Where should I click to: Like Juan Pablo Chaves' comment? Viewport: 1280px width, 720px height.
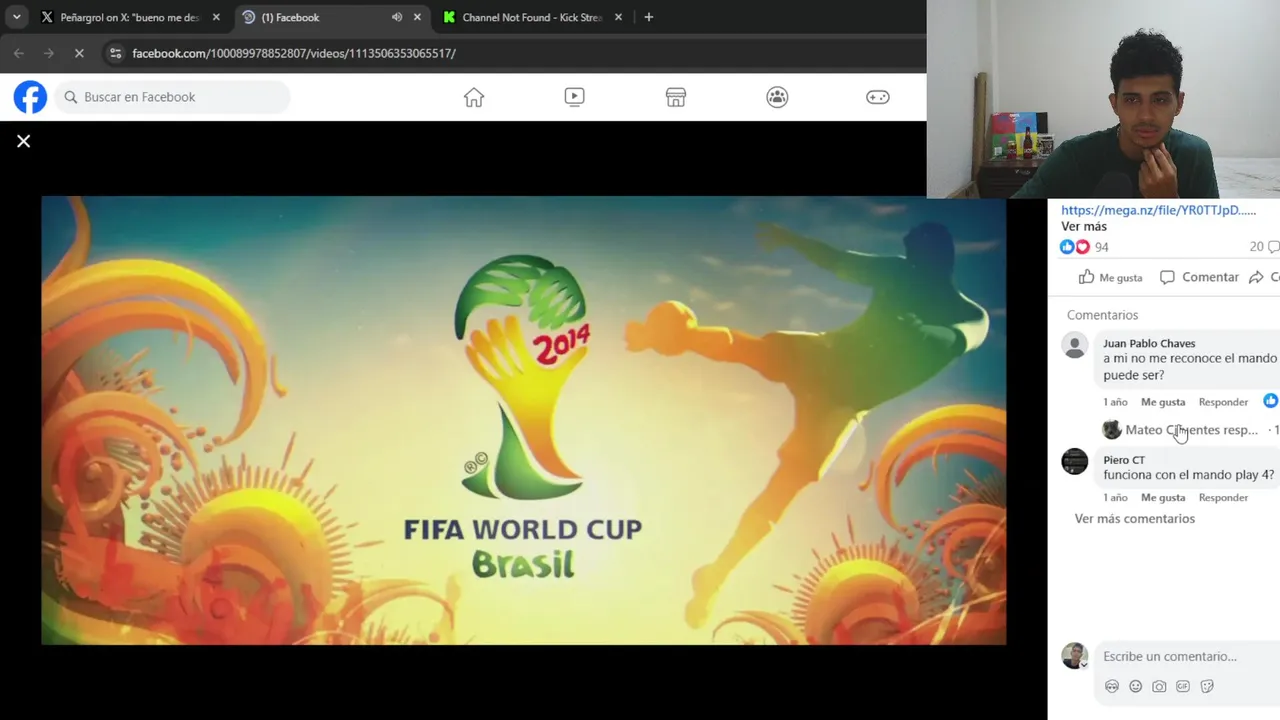[1163, 402]
